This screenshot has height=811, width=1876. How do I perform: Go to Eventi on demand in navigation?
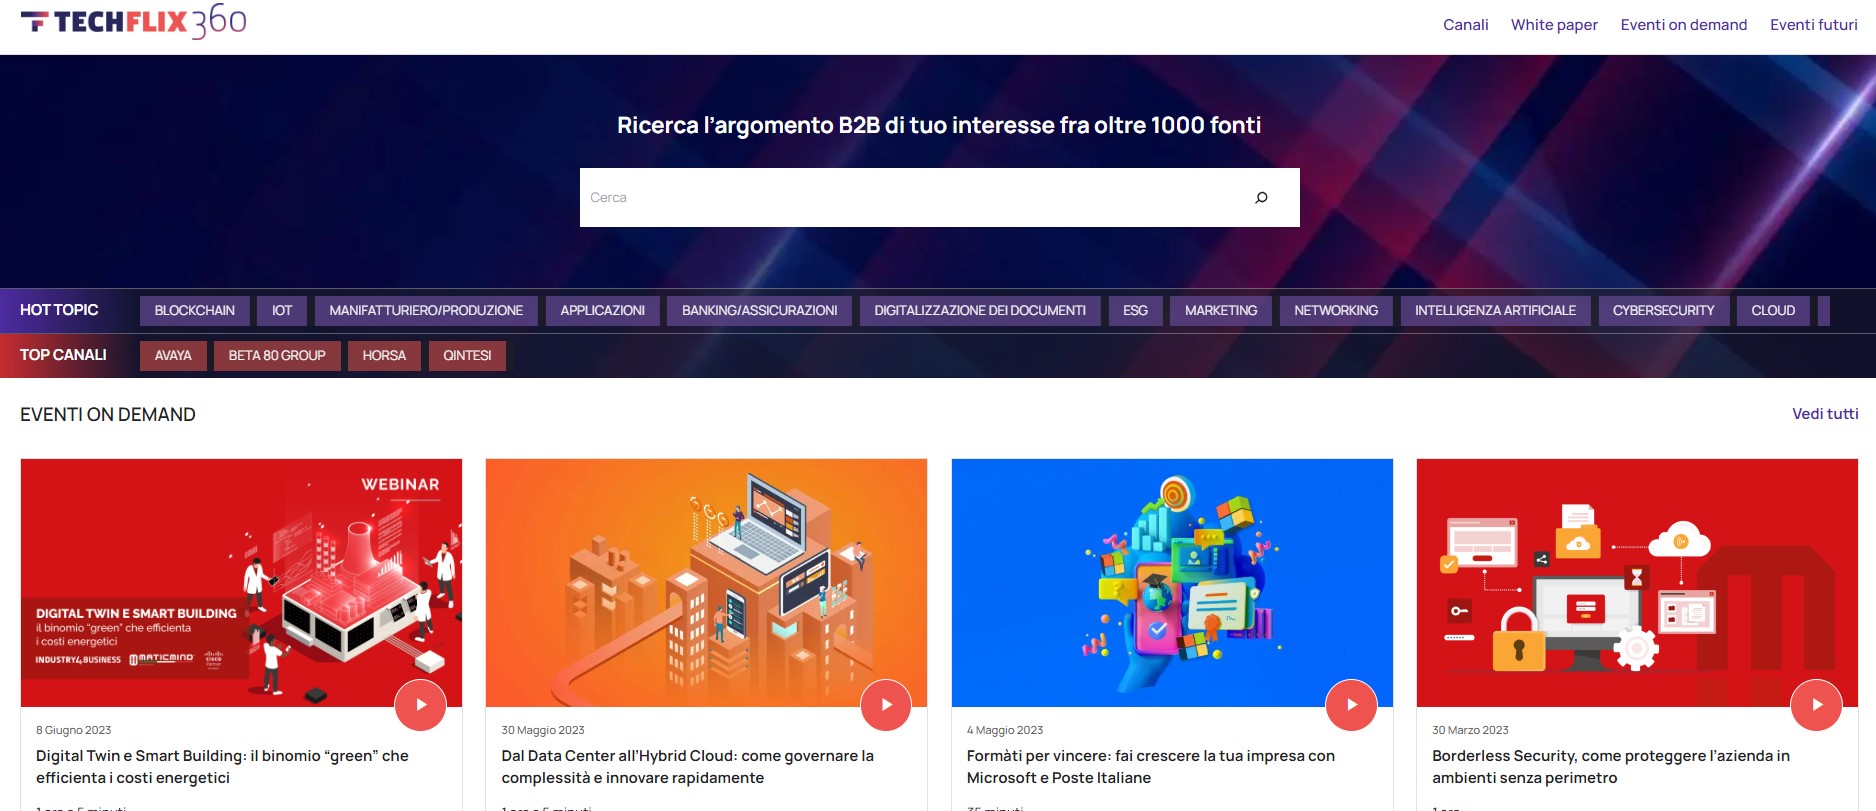click(1684, 25)
